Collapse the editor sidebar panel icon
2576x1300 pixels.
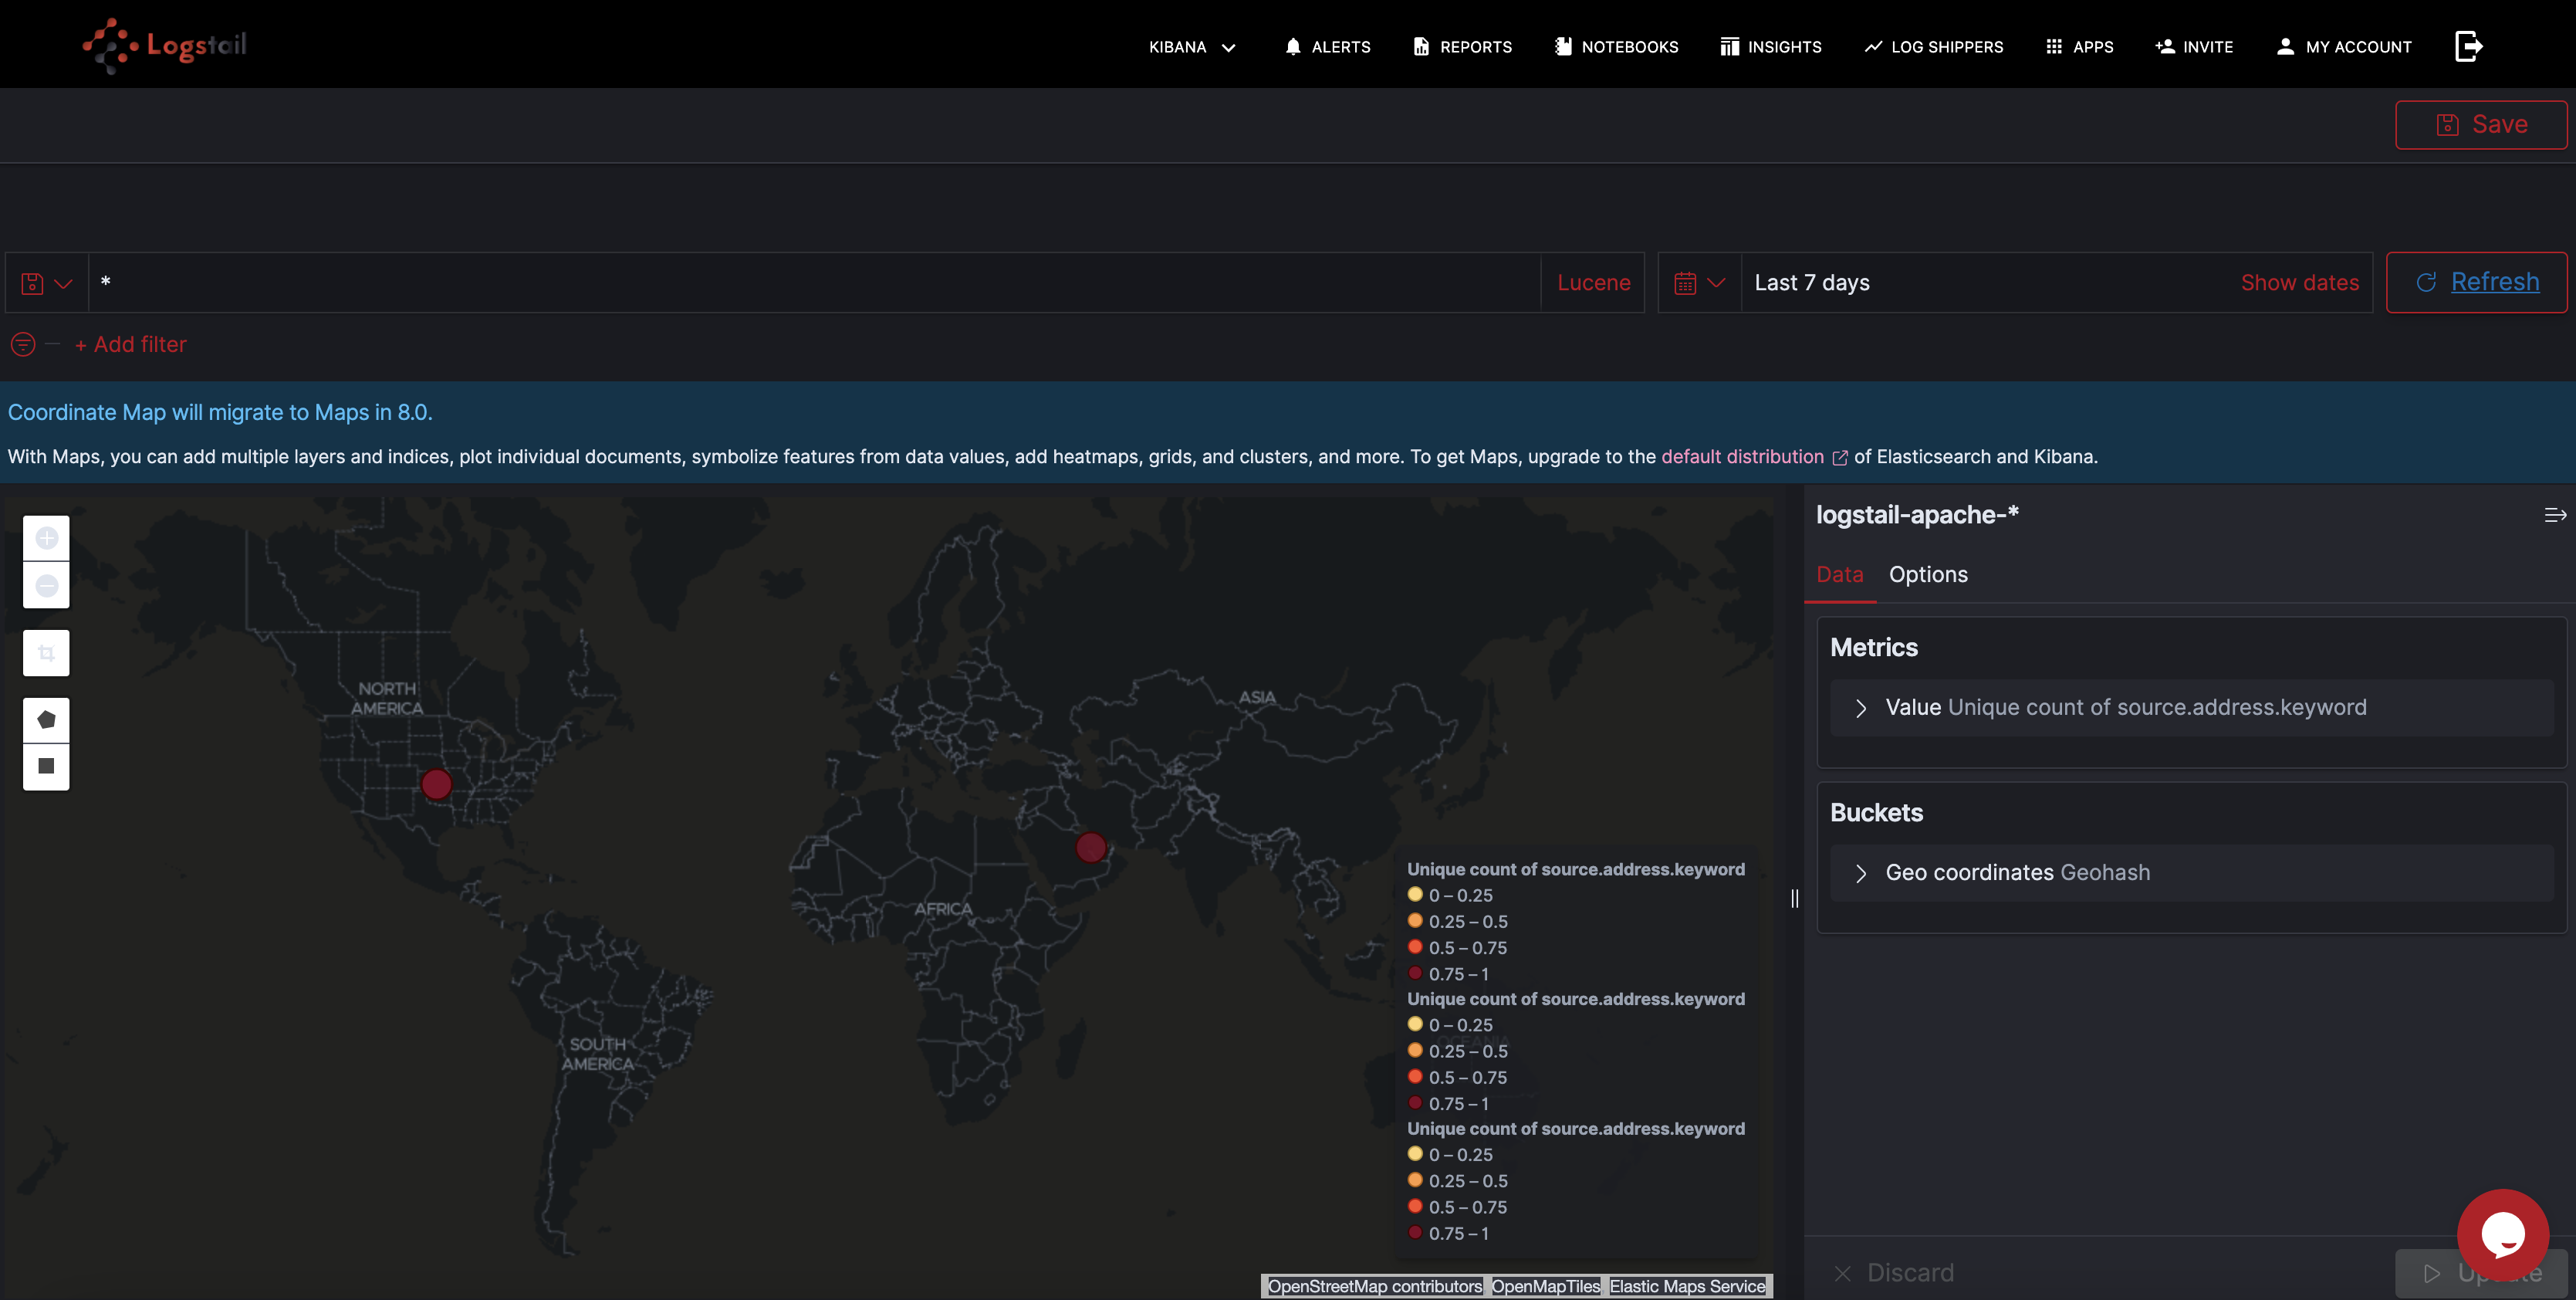tap(2554, 515)
